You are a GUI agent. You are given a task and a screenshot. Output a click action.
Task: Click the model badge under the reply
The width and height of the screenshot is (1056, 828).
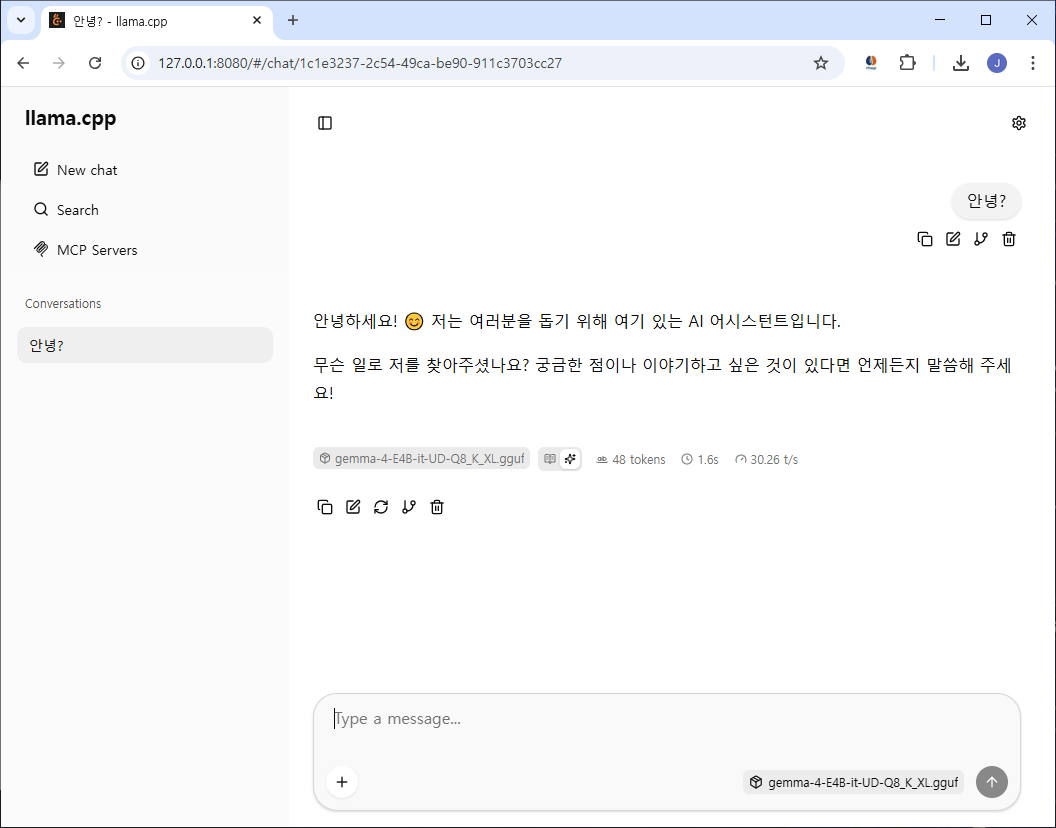pyautogui.click(x=422, y=459)
